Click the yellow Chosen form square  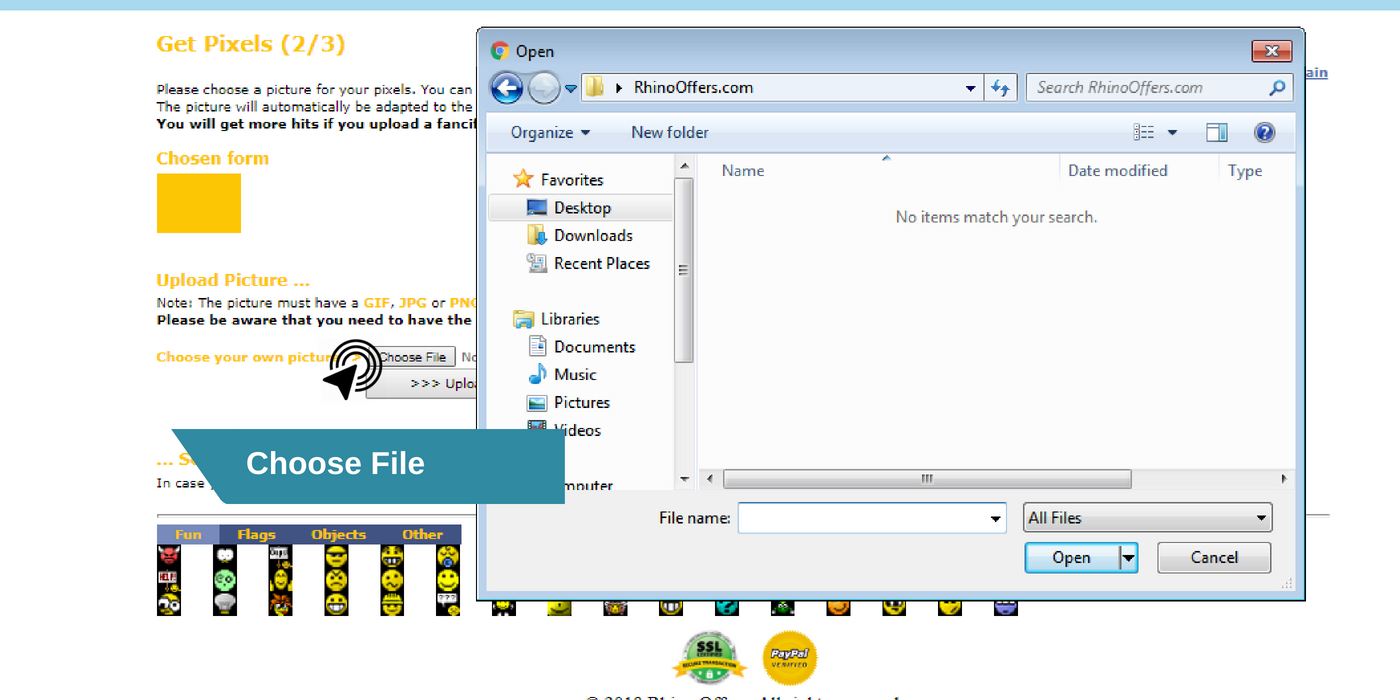tap(199, 203)
